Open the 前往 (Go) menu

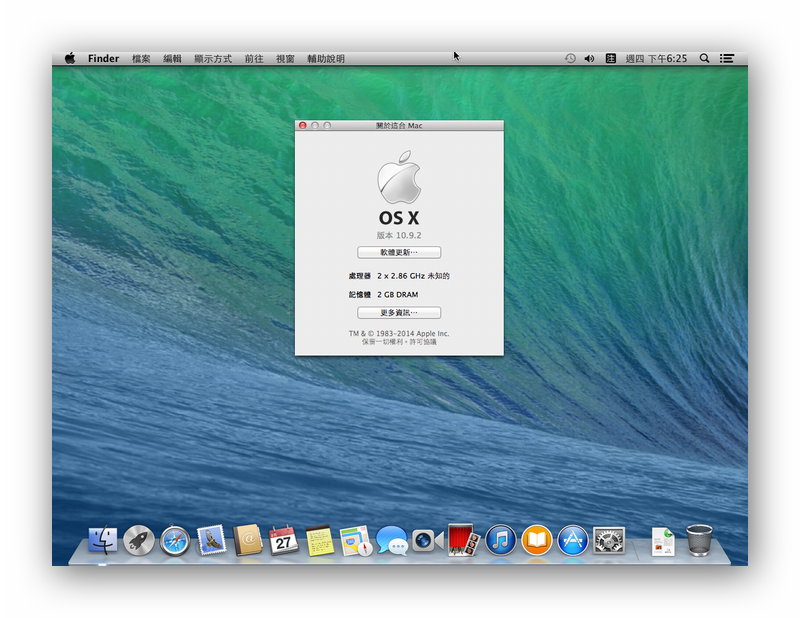tap(254, 59)
